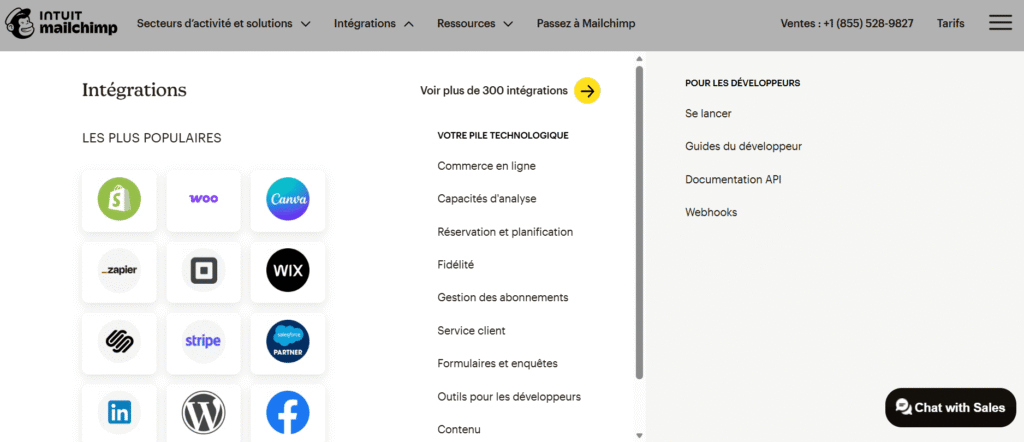Open the Documentation API link
1024x442 pixels.
click(733, 179)
